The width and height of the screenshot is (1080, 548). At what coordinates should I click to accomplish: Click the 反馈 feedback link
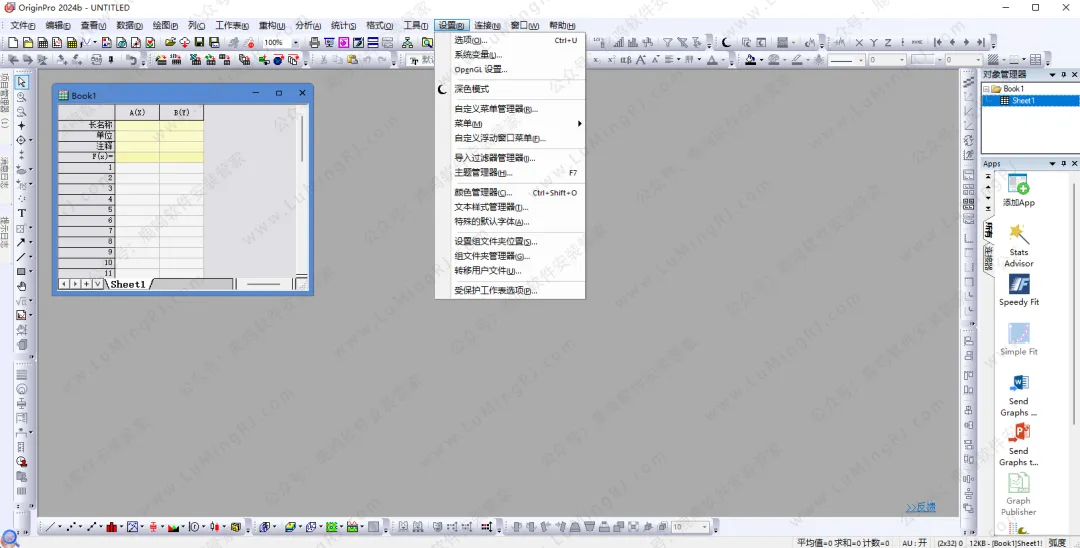tap(920, 507)
